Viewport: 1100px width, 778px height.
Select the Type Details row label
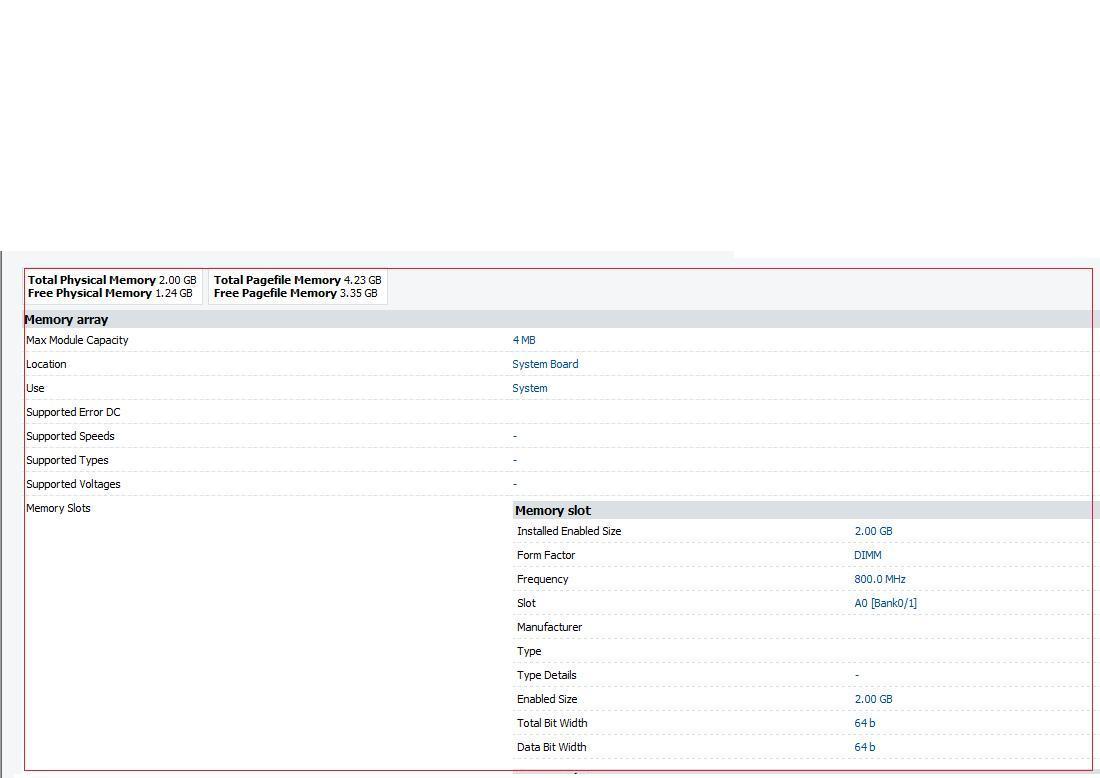click(x=546, y=675)
